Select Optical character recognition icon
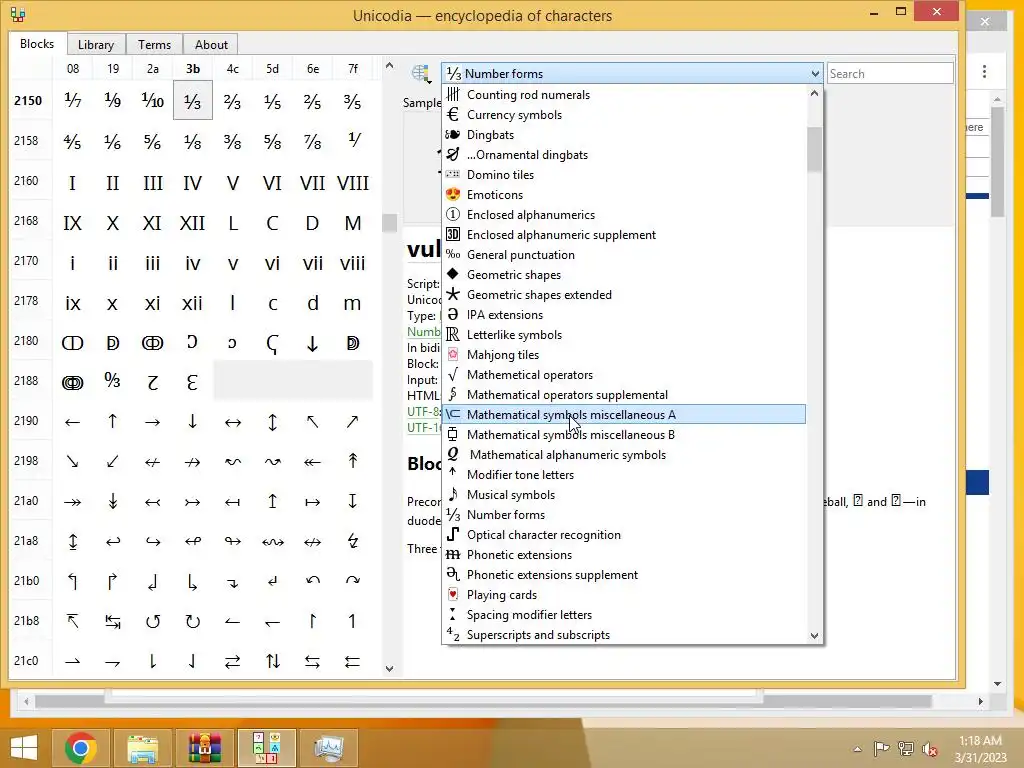The width and height of the screenshot is (1024, 768). (x=453, y=534)
